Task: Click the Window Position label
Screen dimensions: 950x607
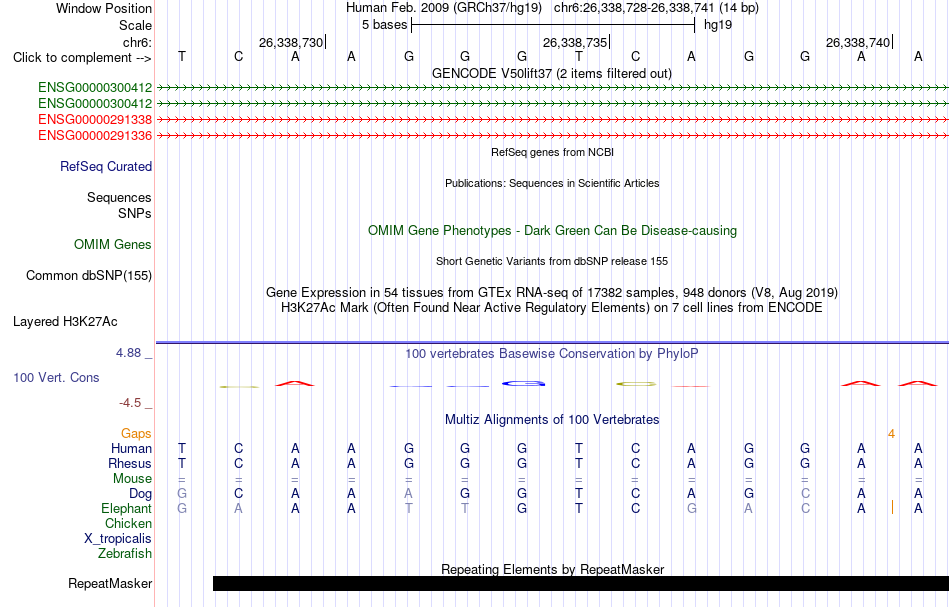Action: 104,8
